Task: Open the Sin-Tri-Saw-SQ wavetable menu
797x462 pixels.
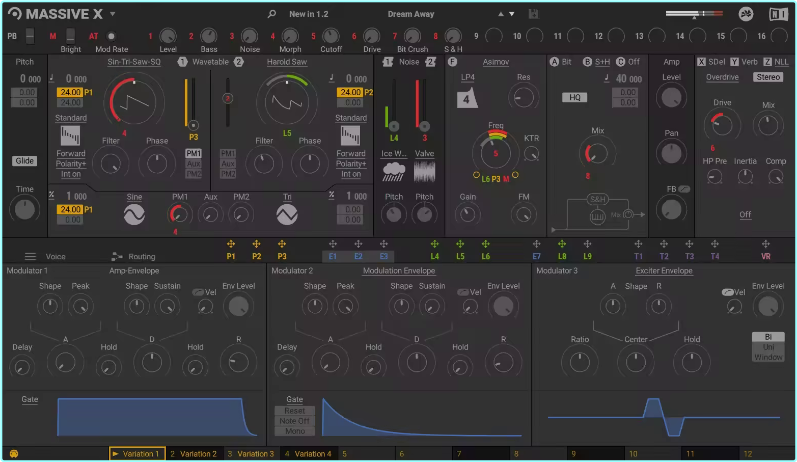Action: (134, 62)
